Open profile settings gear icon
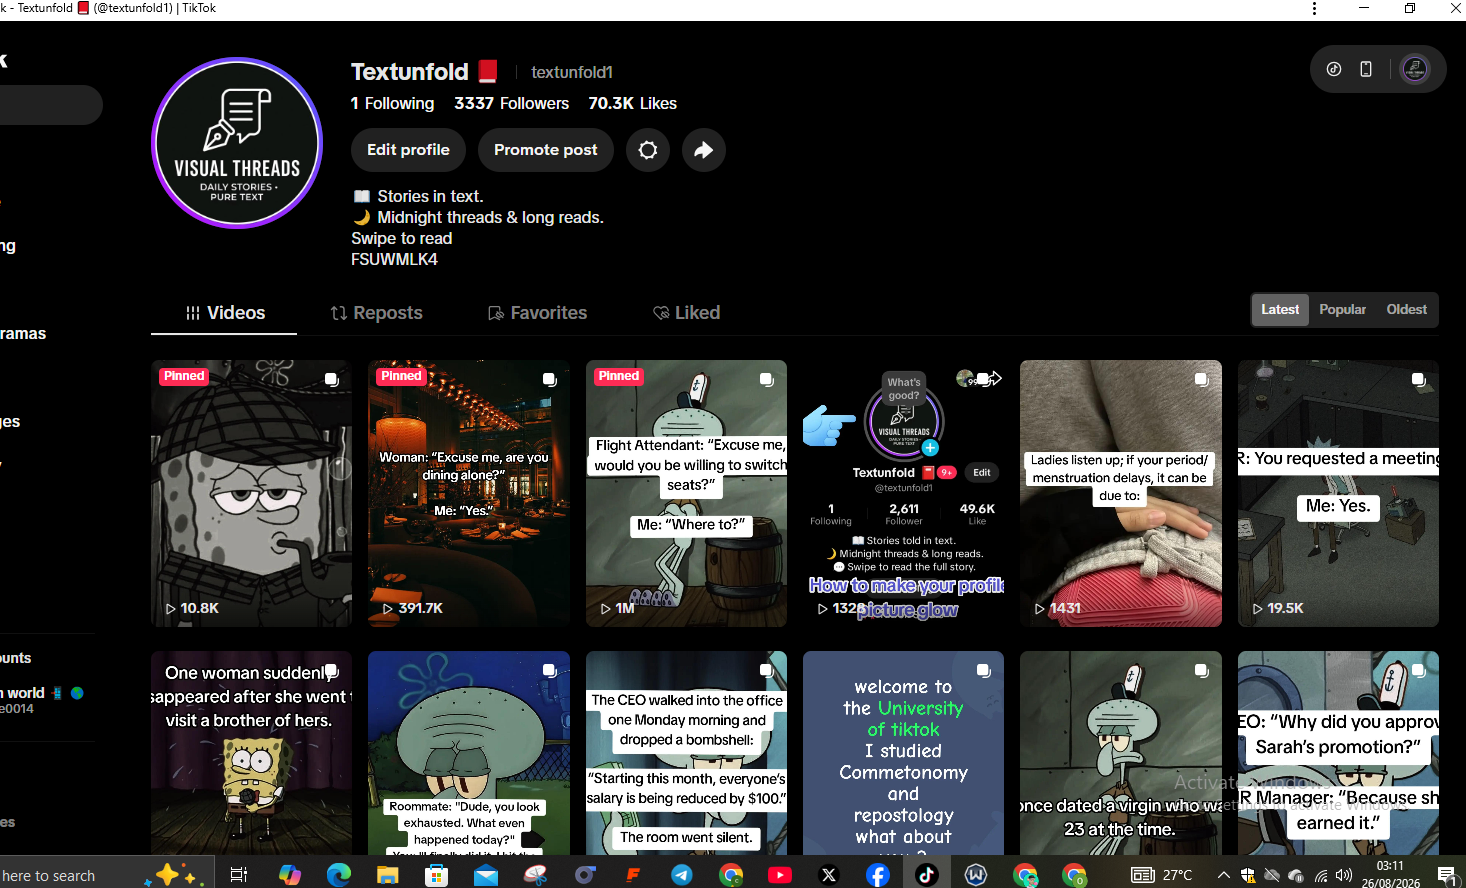 [648, 150]
